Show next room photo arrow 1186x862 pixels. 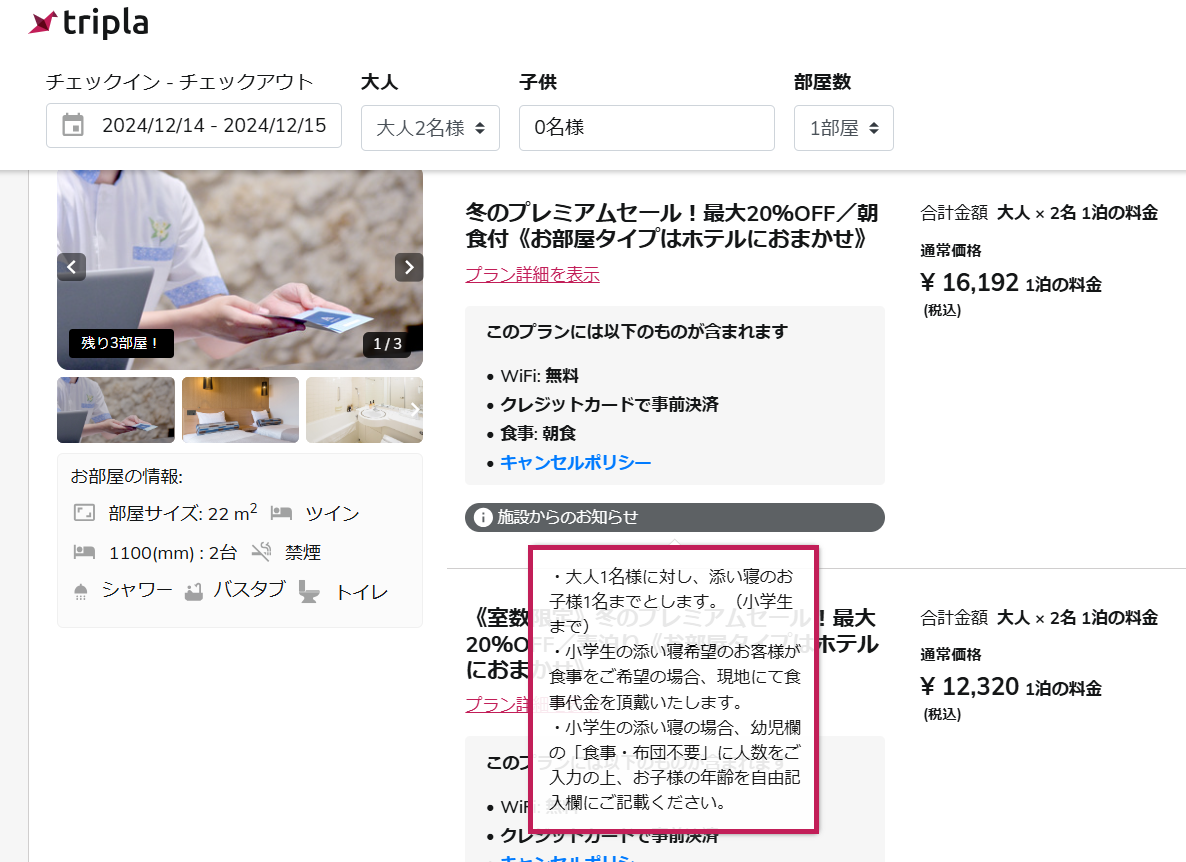[x=409, y=267]
